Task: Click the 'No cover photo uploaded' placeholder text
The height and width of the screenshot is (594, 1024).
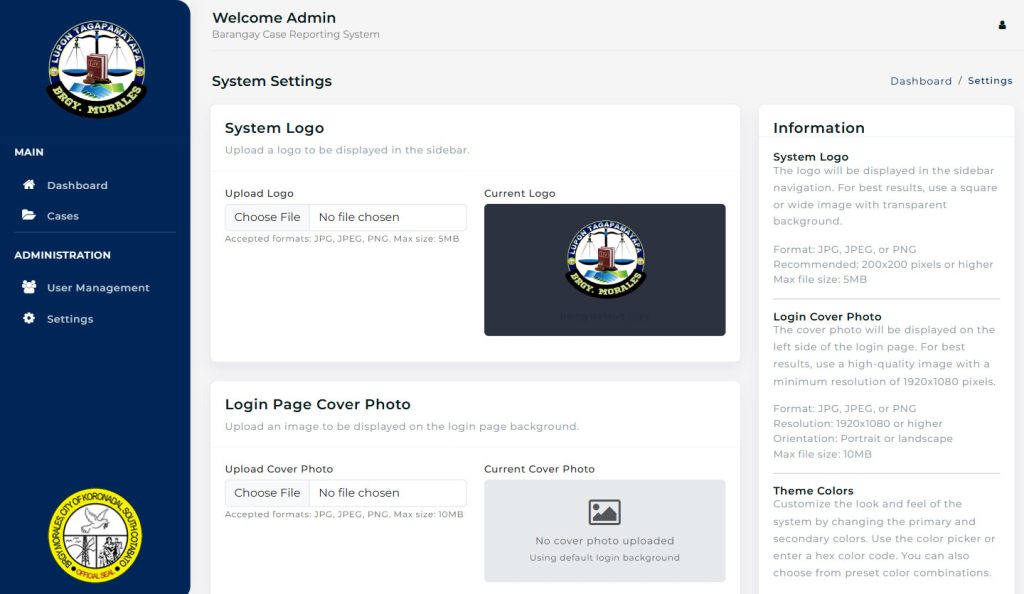Action: click(x=604, y=541)
